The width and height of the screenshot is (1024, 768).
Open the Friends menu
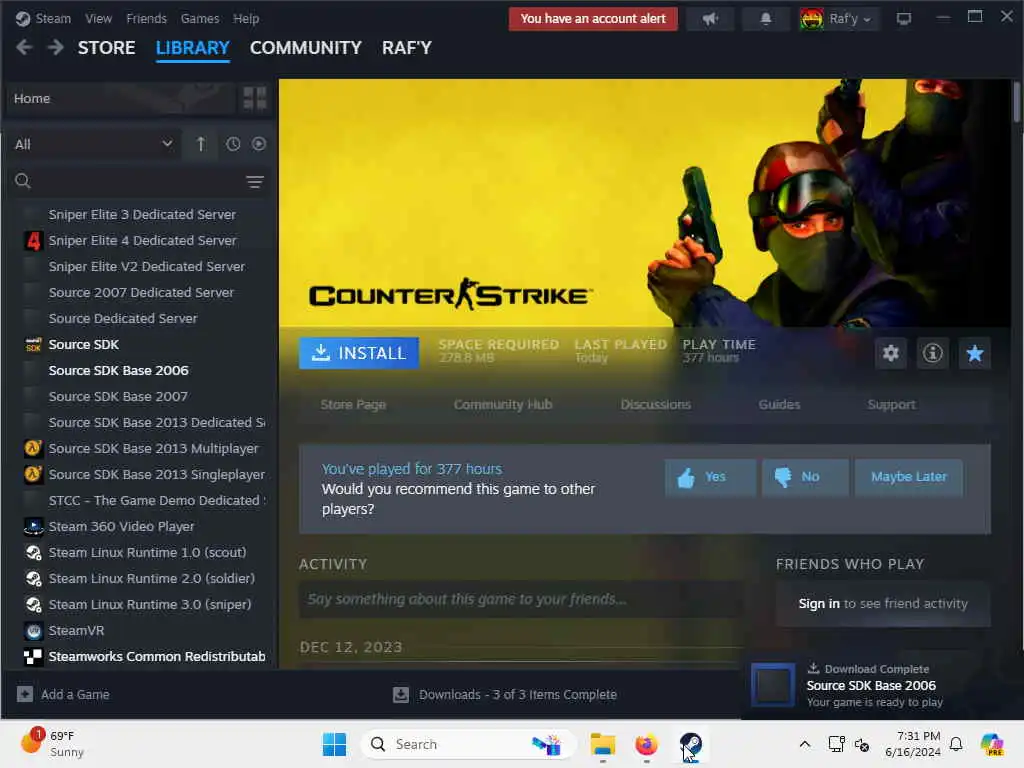point(146,18)
